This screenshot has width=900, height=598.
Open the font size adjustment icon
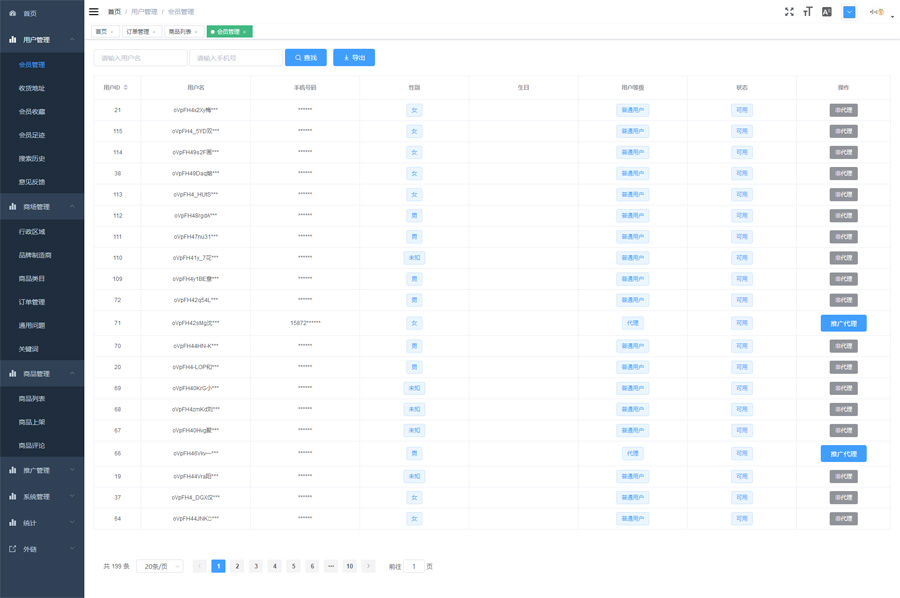coord(807,12)
